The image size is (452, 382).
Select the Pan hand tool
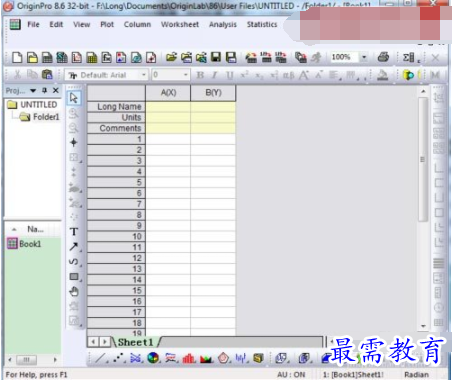(74, 292)
